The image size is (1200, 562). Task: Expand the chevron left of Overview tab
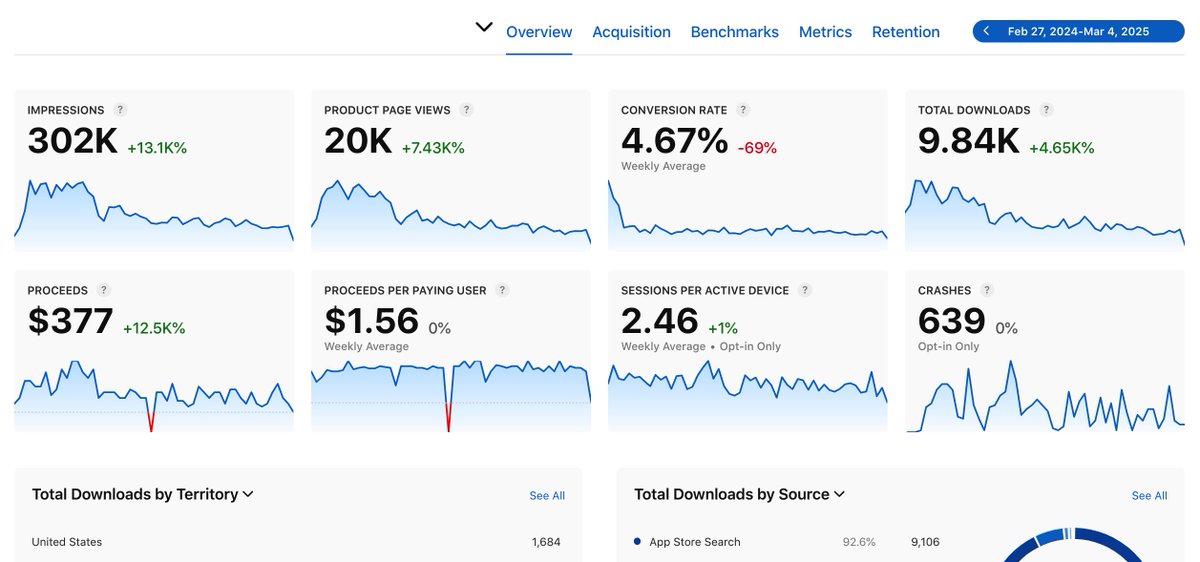point(484,27)
